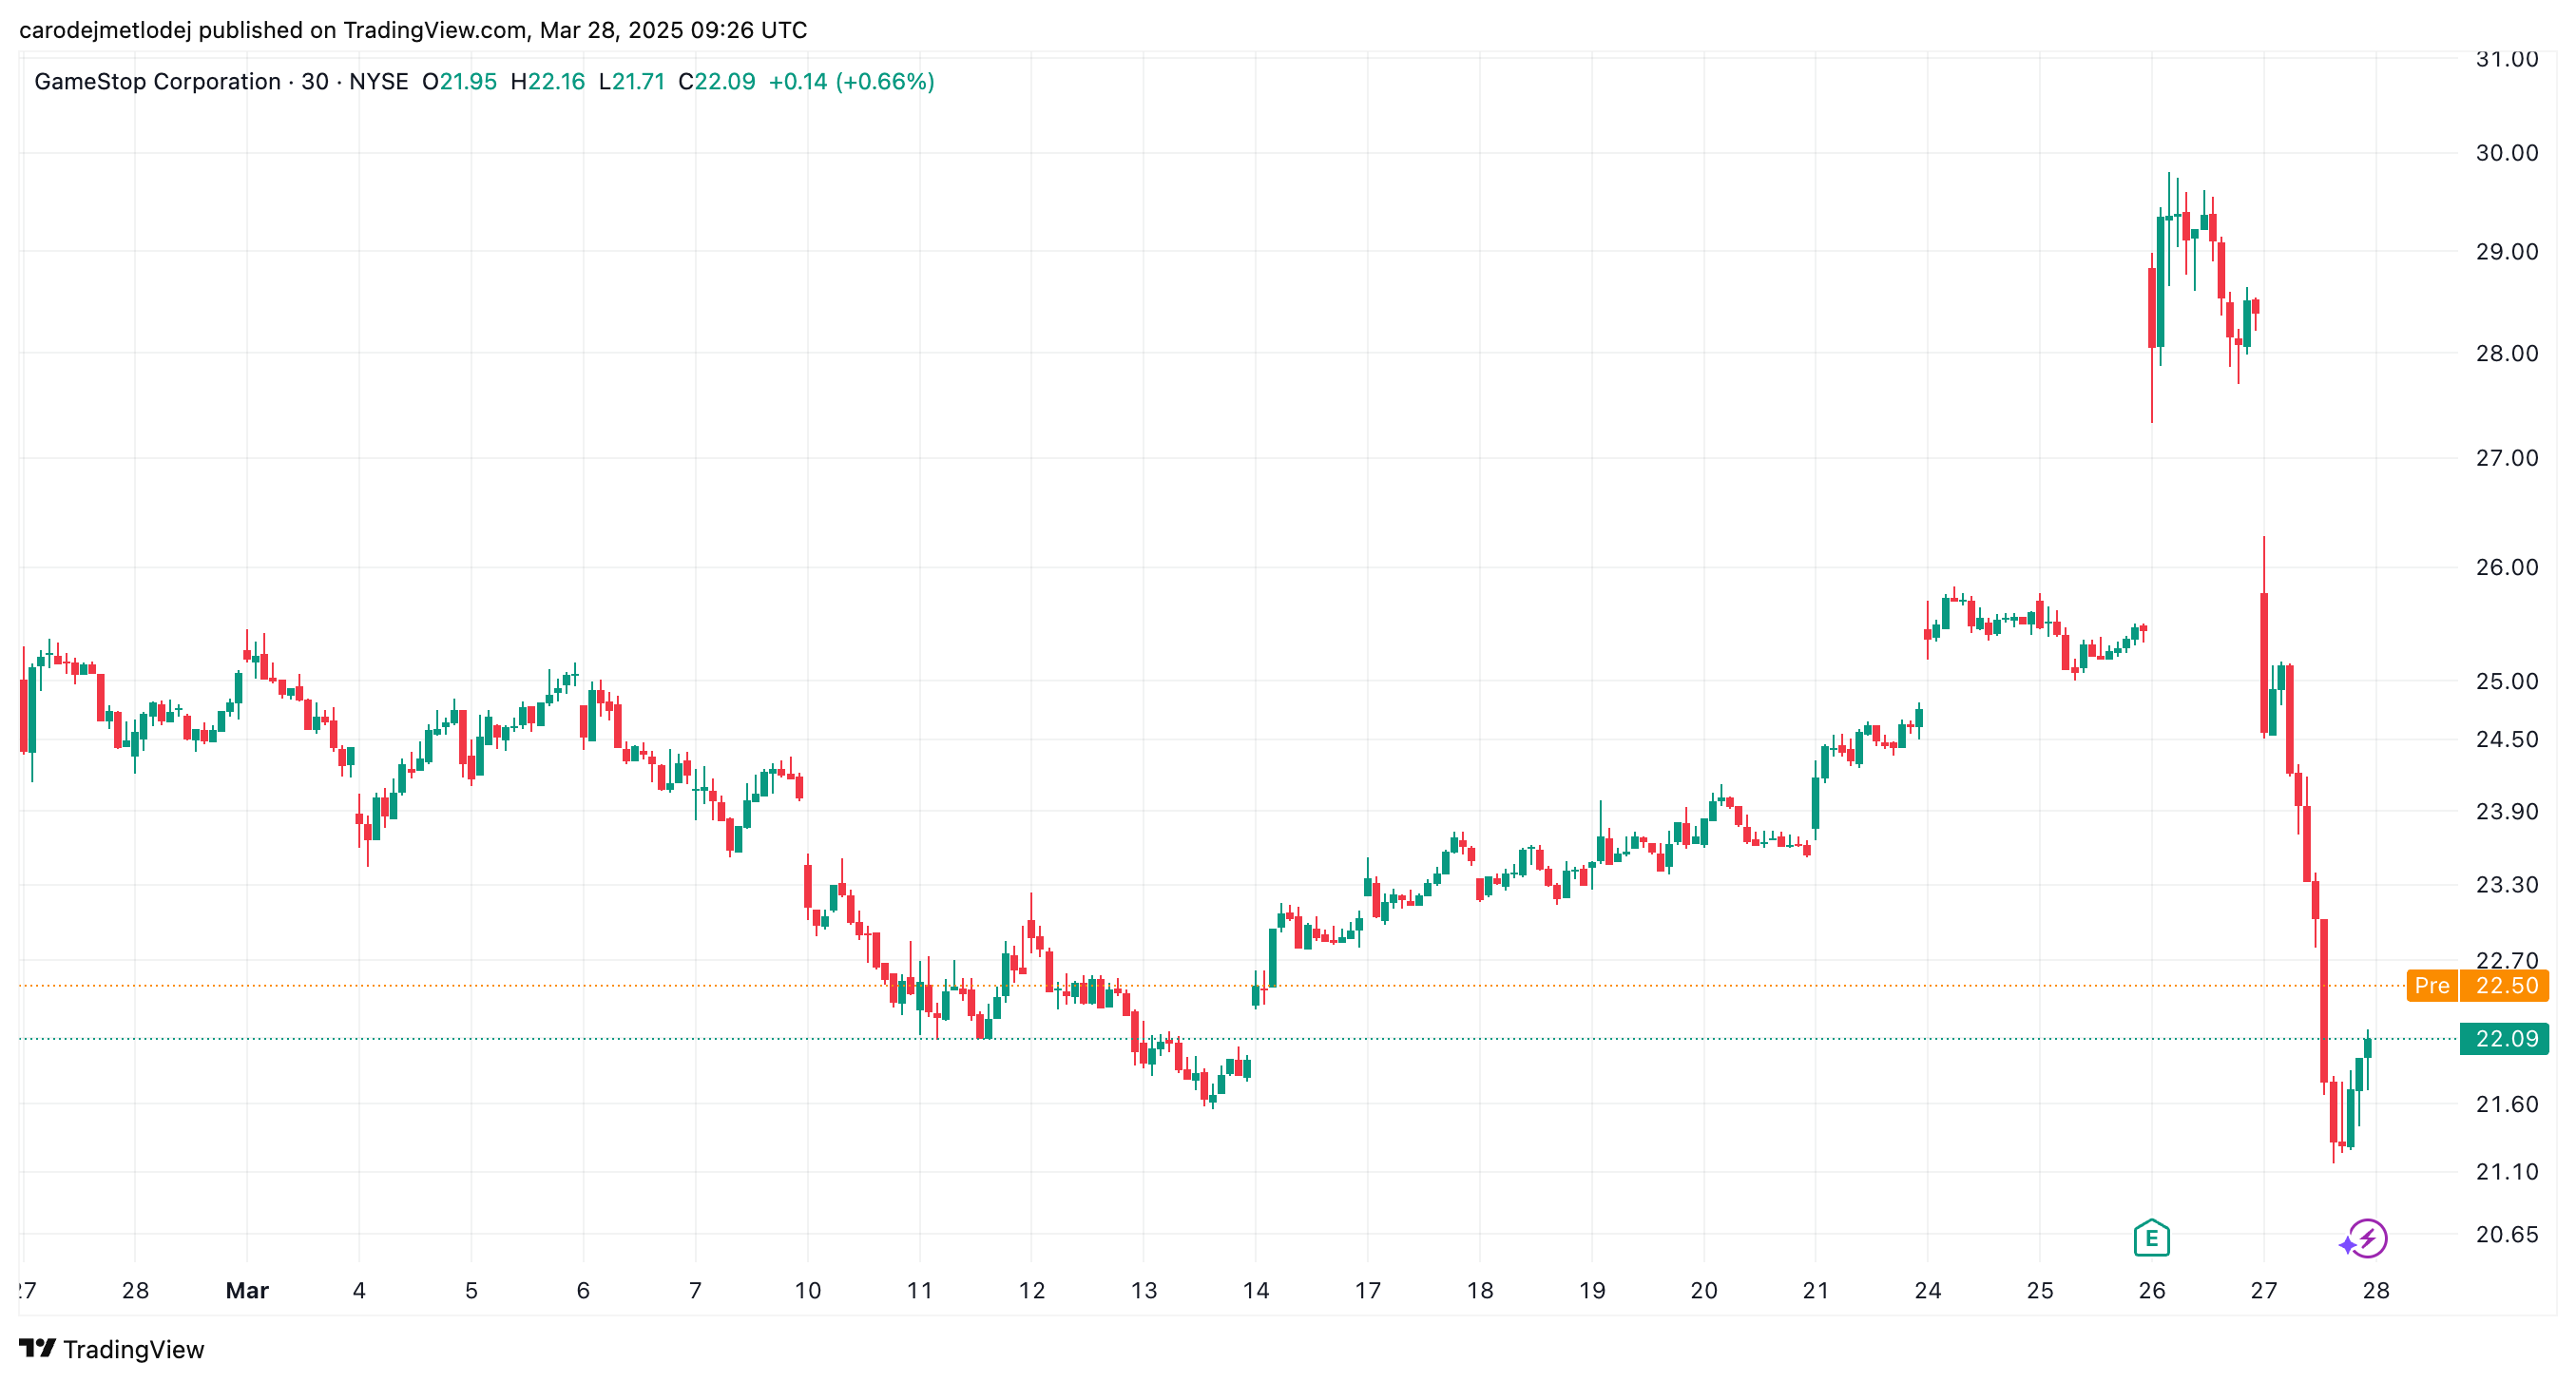
Task: Click the NYSE exchange label
Action: point(378,81)
